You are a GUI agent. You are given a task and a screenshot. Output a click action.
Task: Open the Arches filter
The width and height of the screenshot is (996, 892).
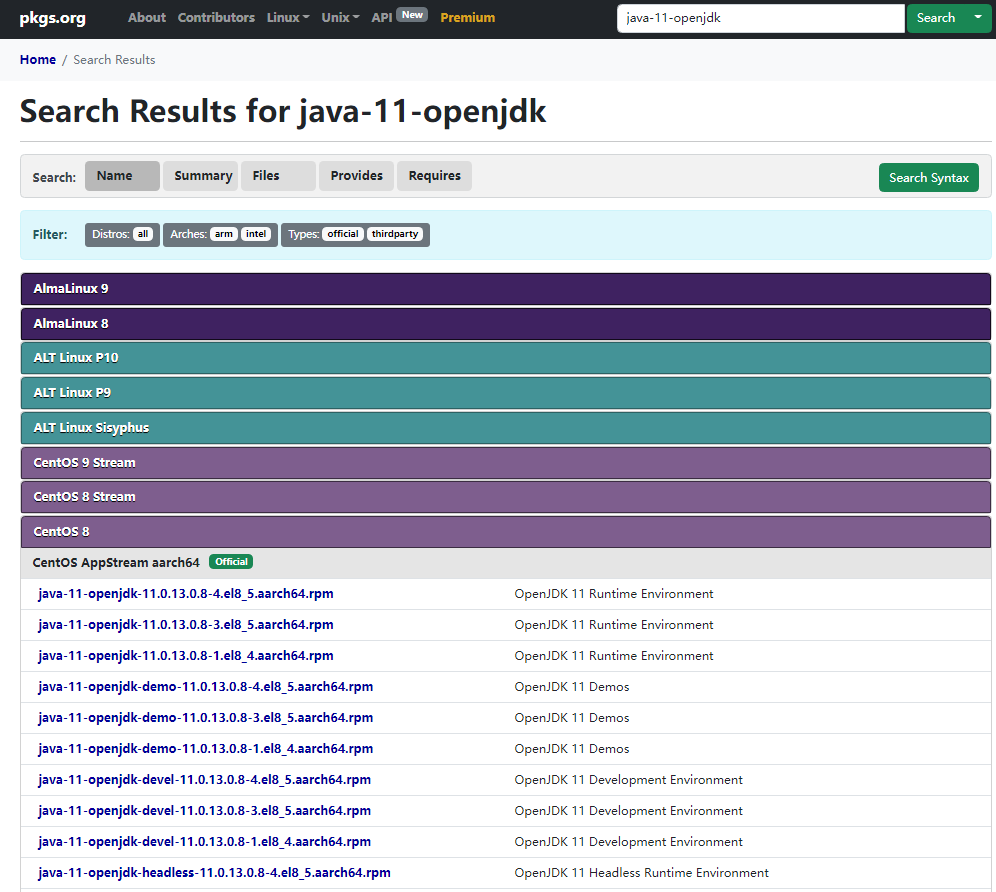(x=220, y=234)
